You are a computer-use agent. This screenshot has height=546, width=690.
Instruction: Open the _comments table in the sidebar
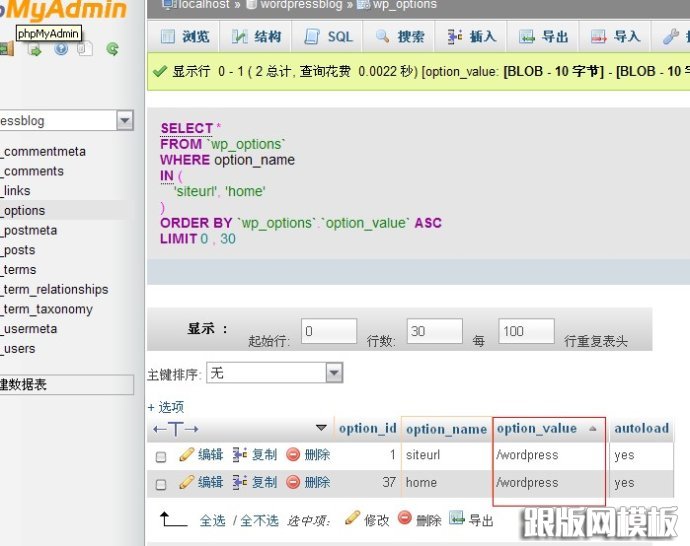point(32,171)
